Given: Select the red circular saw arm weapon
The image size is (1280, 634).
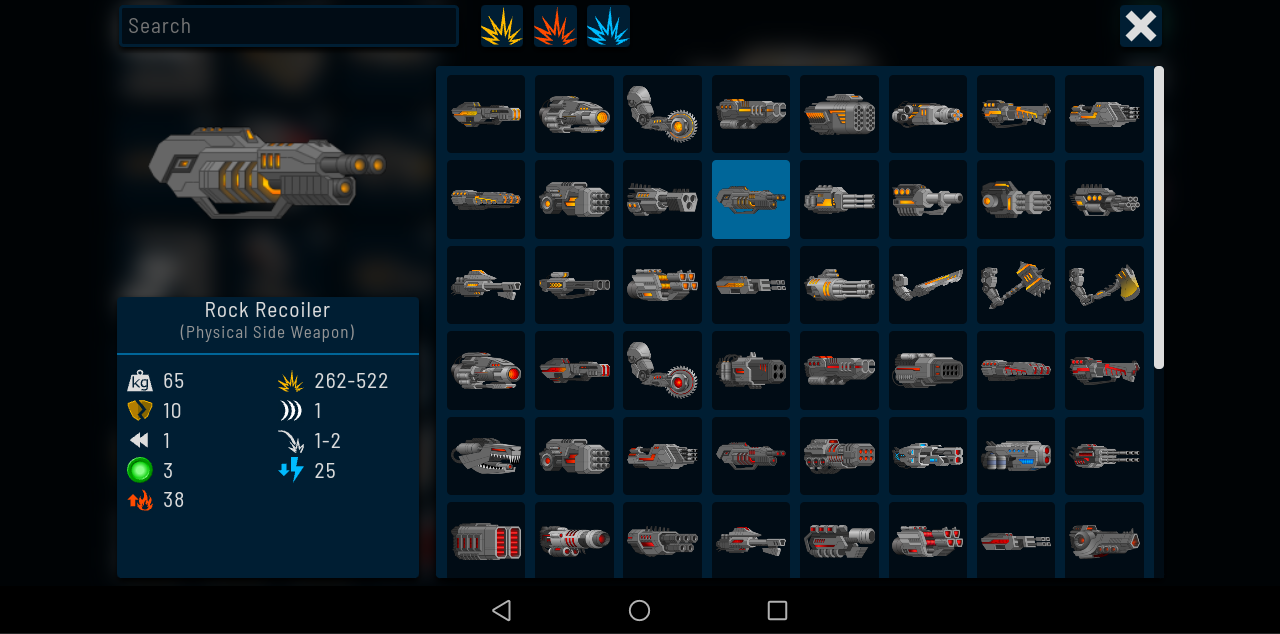Looking at the screenshot, I should (662, 370).
